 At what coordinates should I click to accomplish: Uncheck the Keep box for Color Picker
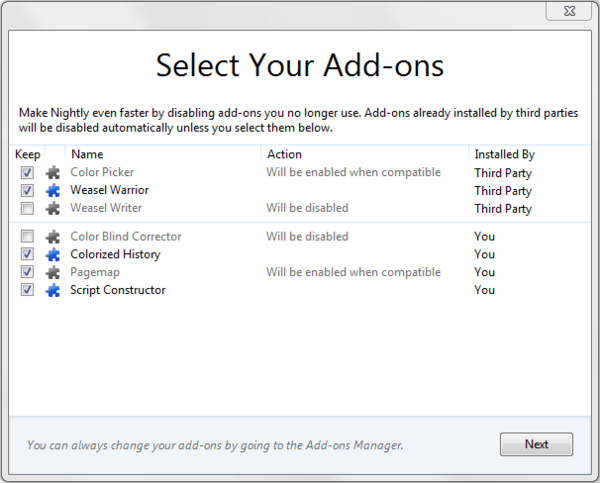27,172
